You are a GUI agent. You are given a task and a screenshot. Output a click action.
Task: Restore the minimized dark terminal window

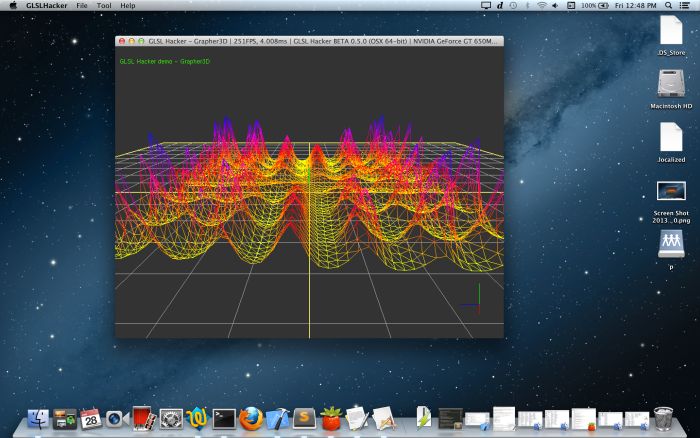point(450,419)
